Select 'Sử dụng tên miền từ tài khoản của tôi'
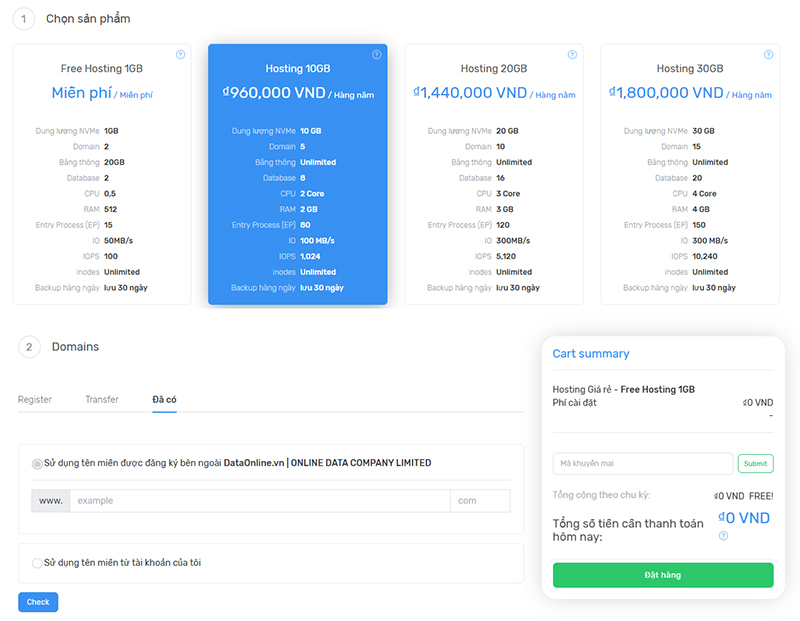This screenshot has width=800, height=621. click(37, 563)
